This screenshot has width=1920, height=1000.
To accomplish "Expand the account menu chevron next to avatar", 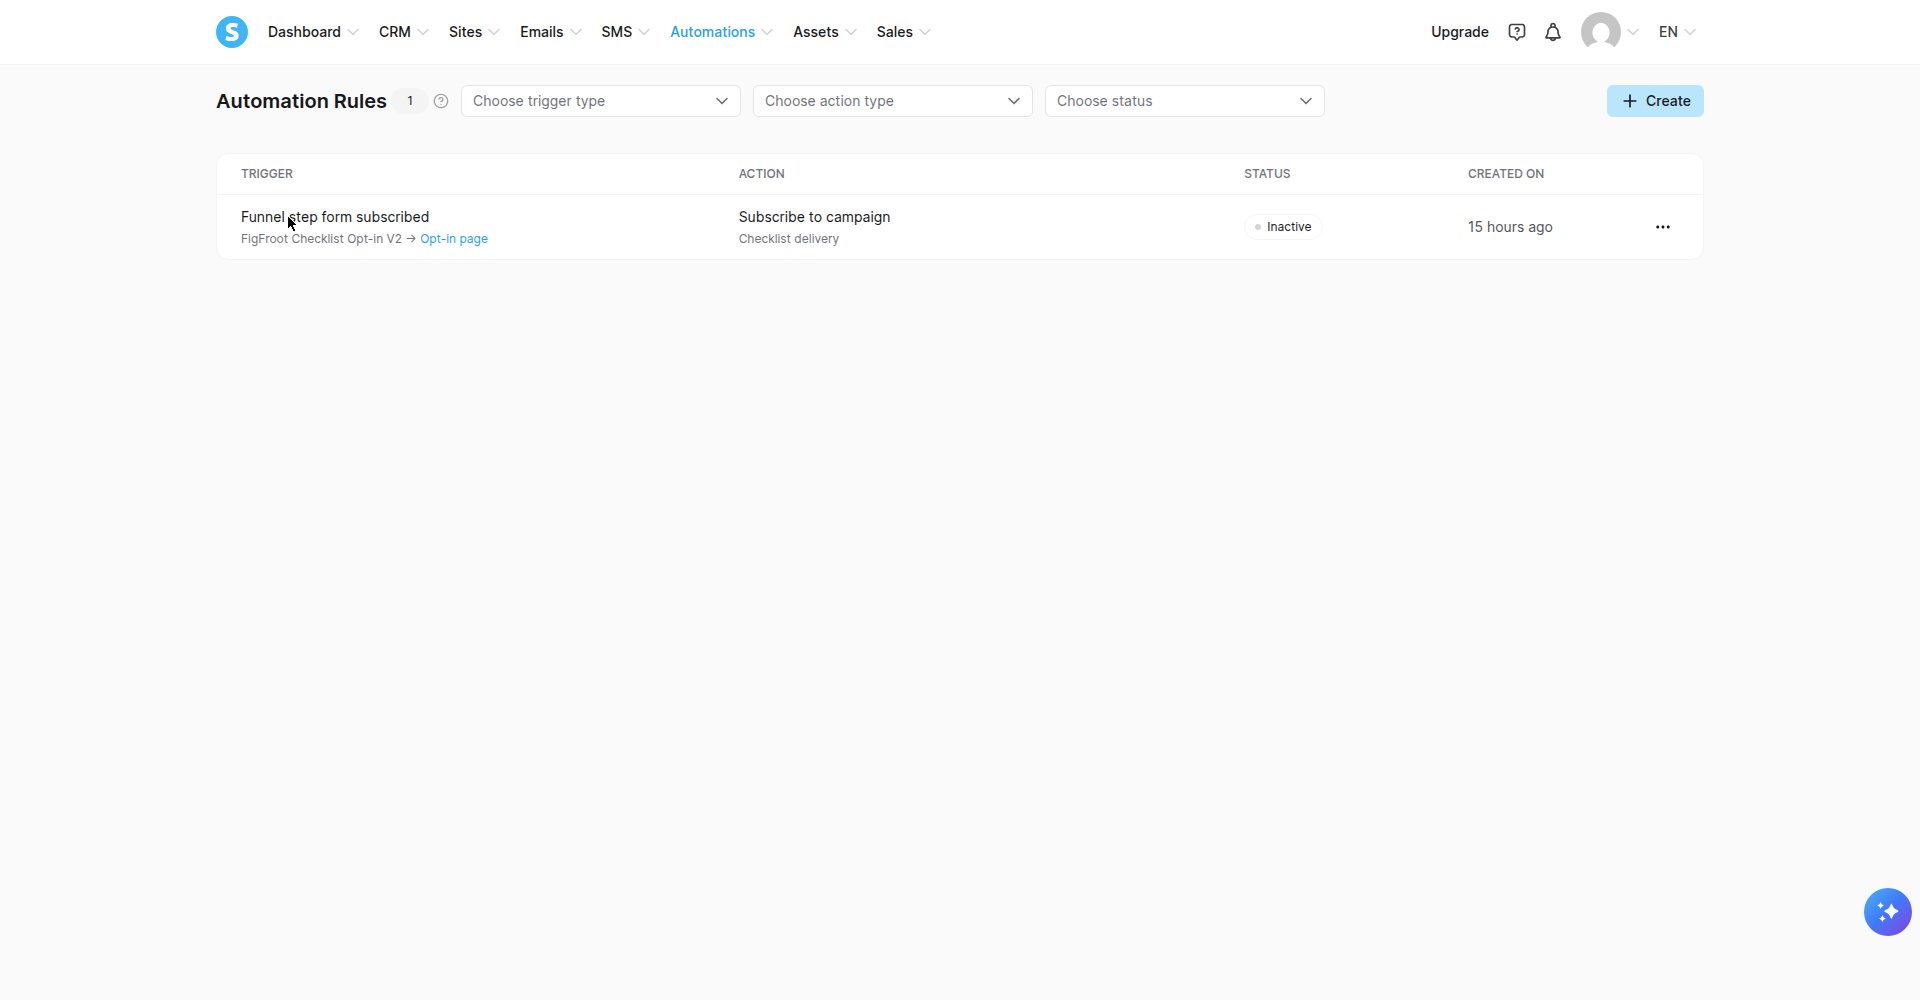I will click(1633, 32).
